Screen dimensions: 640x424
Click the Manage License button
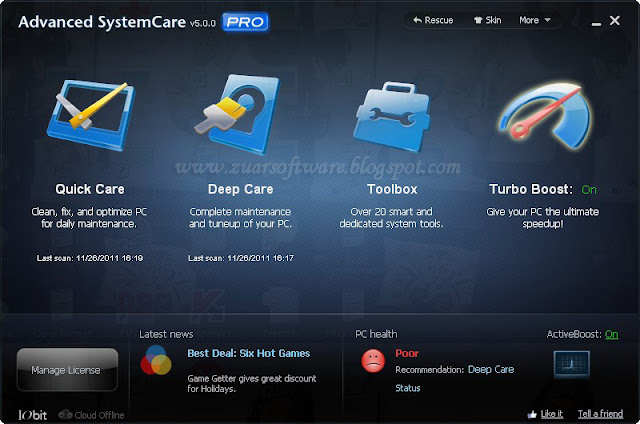pos(67,370)
